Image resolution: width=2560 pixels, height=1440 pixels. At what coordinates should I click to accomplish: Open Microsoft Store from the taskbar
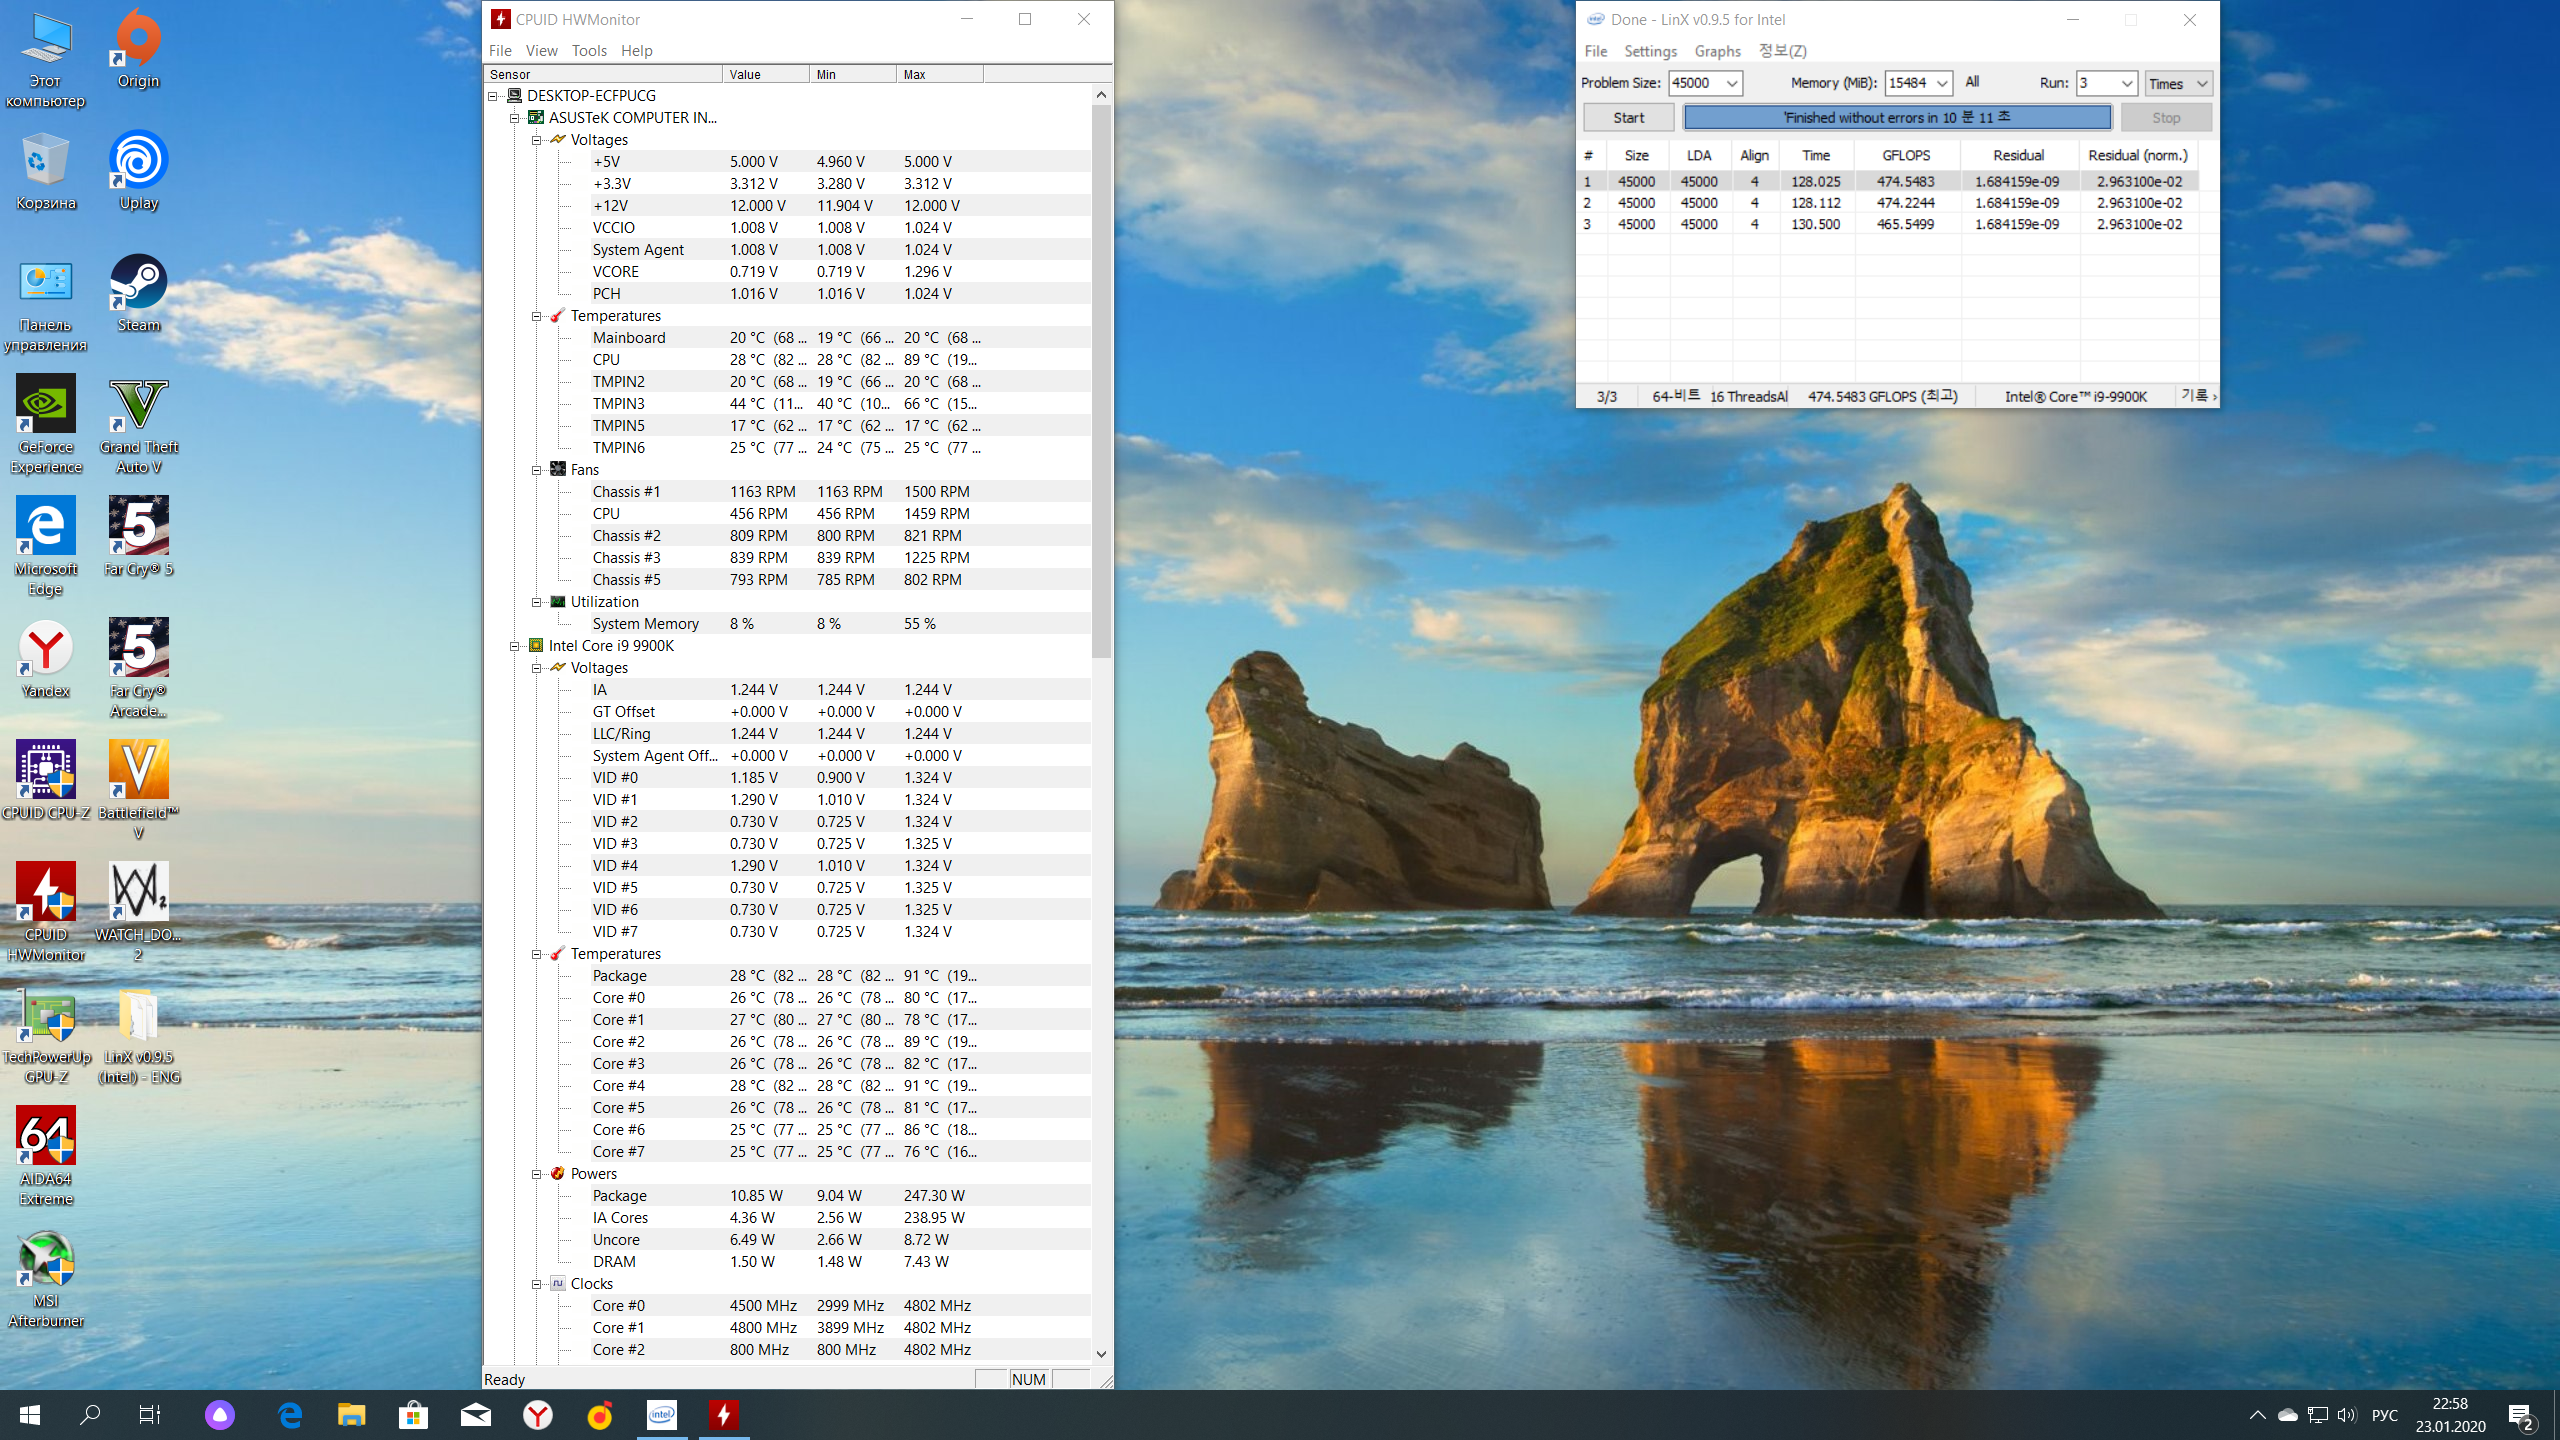tap(413, 1414)
